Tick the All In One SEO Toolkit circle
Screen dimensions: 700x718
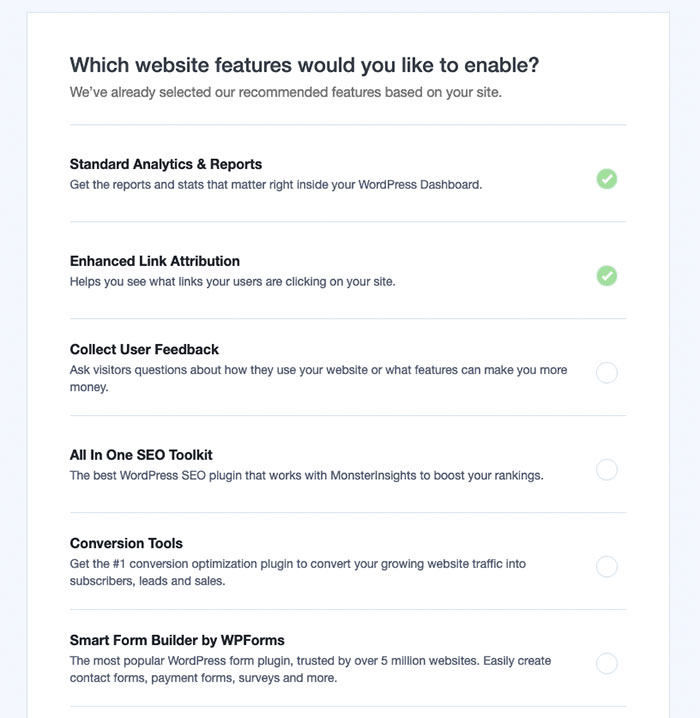click(x=607, y=469)
